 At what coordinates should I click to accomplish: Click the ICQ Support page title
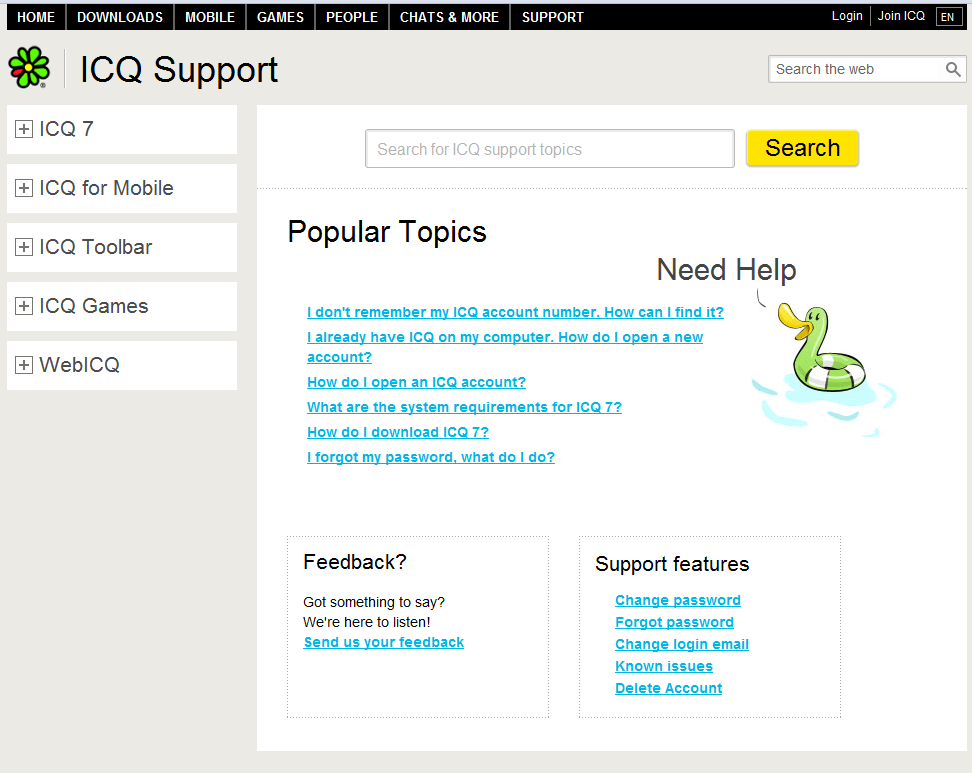(x=179, y=69)
